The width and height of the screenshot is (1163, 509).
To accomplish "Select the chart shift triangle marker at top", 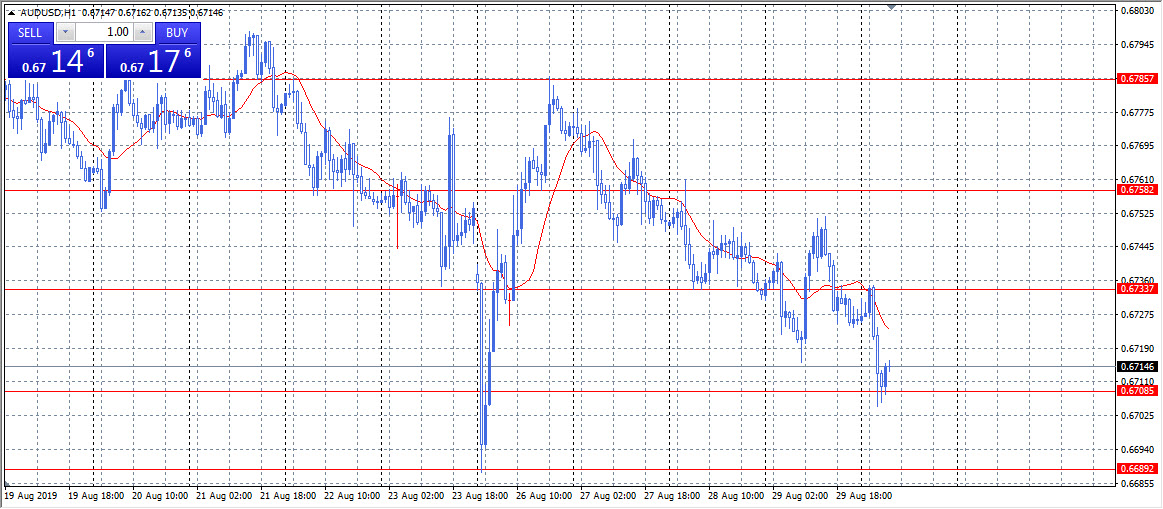I will pos(893,6).
